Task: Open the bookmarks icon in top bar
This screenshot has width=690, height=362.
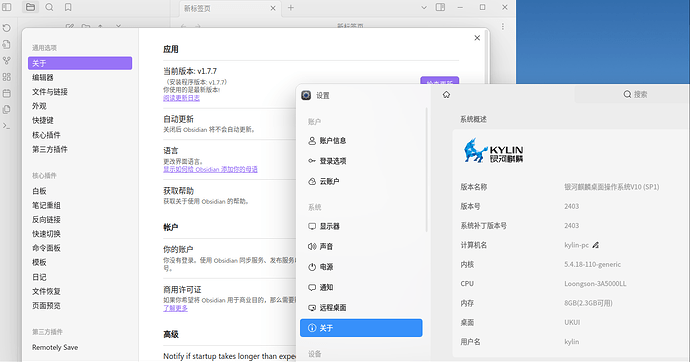Action: coord(68,7)
